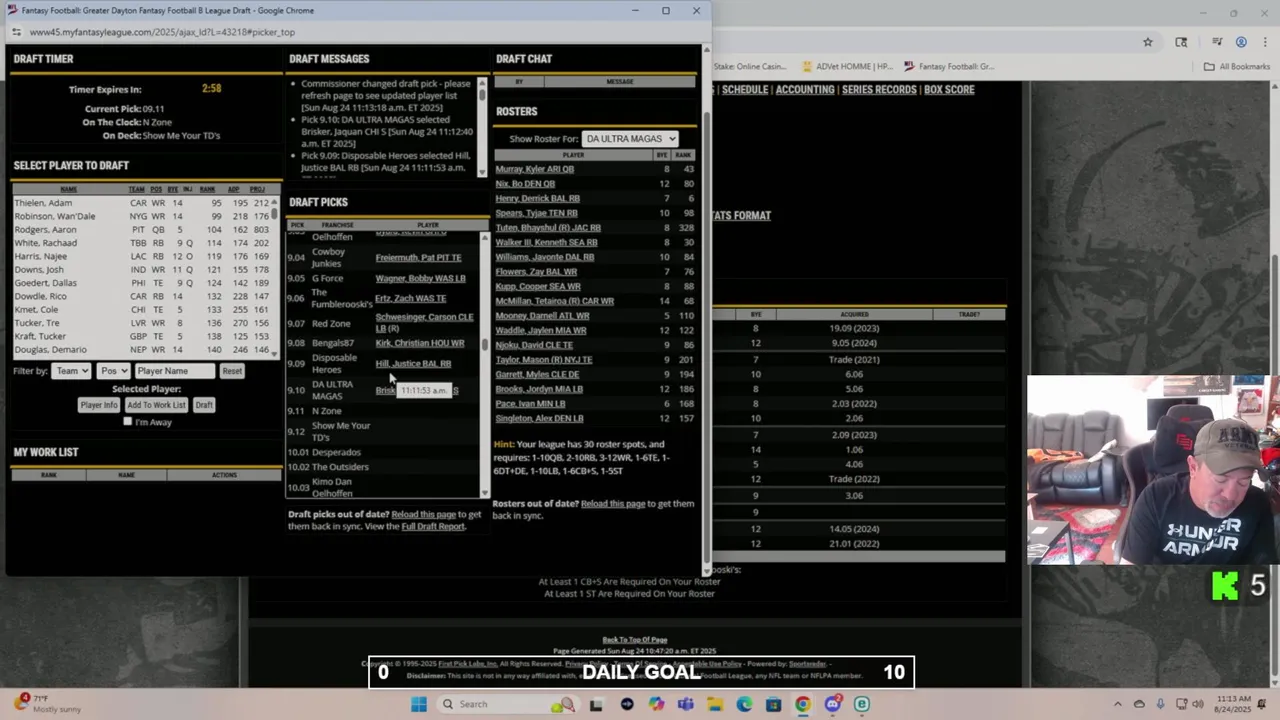This screenshot has height=720, width=1280.
Task: Open Microsoft Store from the taskbar
Action: point(773,704)
